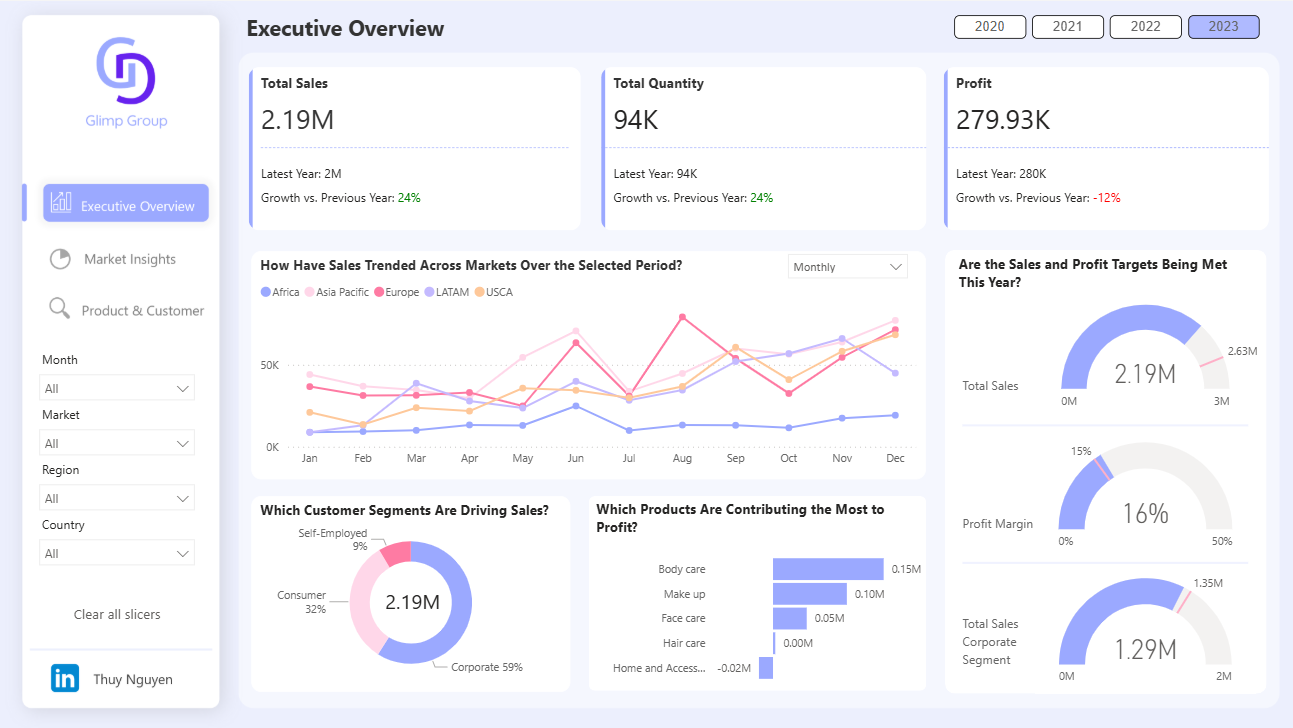The height and width of the screenshot is (728, 1293).
Task: Open the Market slicer dropdown
Action: pos(117,443)
